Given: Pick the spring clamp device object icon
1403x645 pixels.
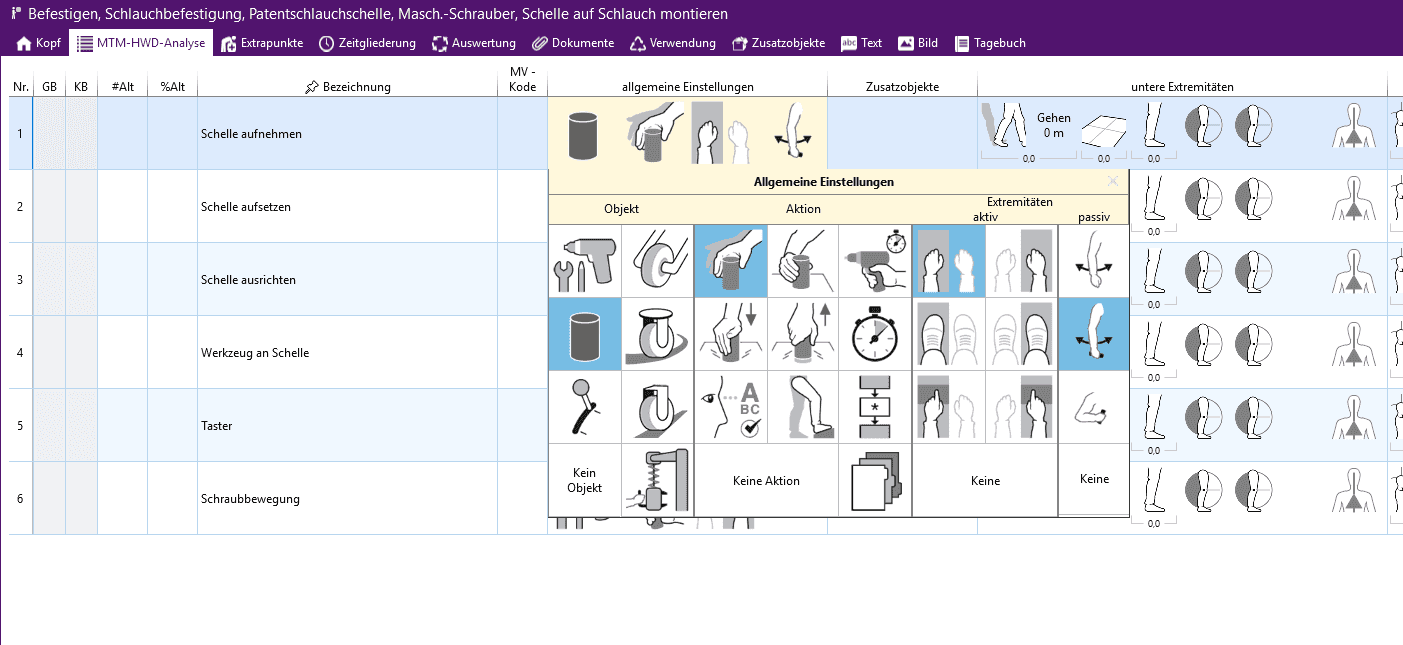Looking at the screenshot, I should [x=657, y=480].
